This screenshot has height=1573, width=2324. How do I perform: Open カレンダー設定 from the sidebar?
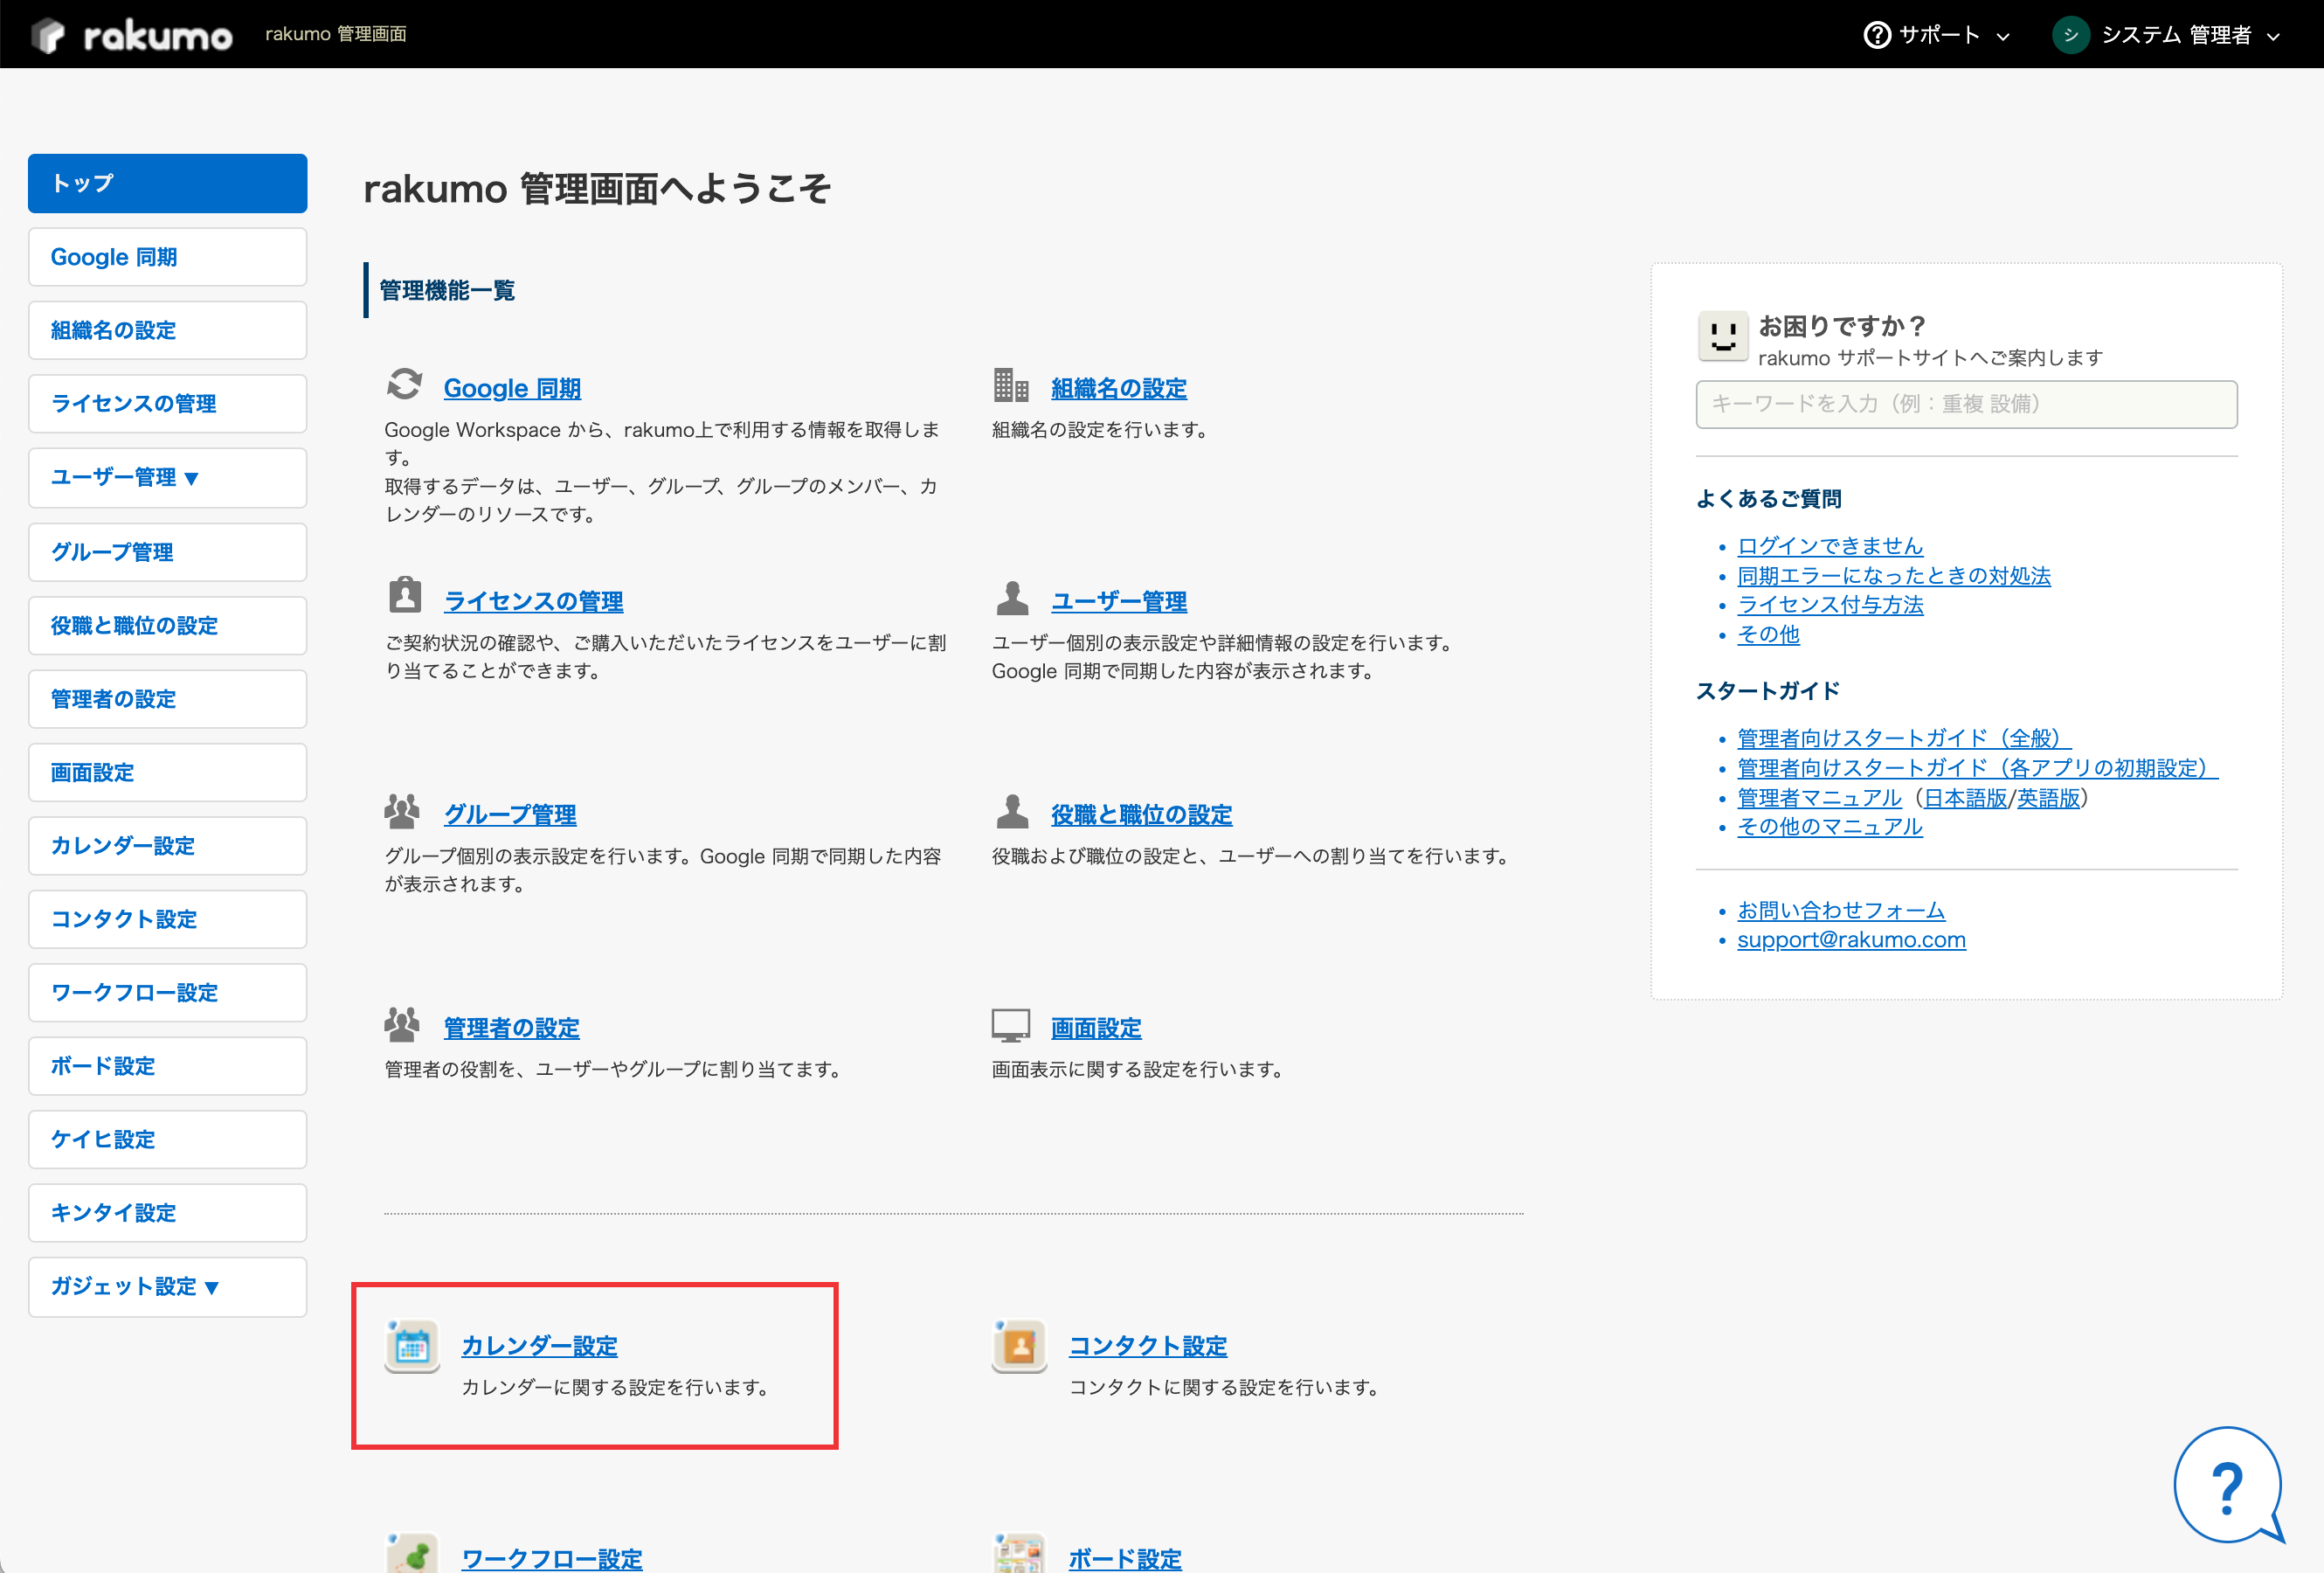(x=167, y=846)
